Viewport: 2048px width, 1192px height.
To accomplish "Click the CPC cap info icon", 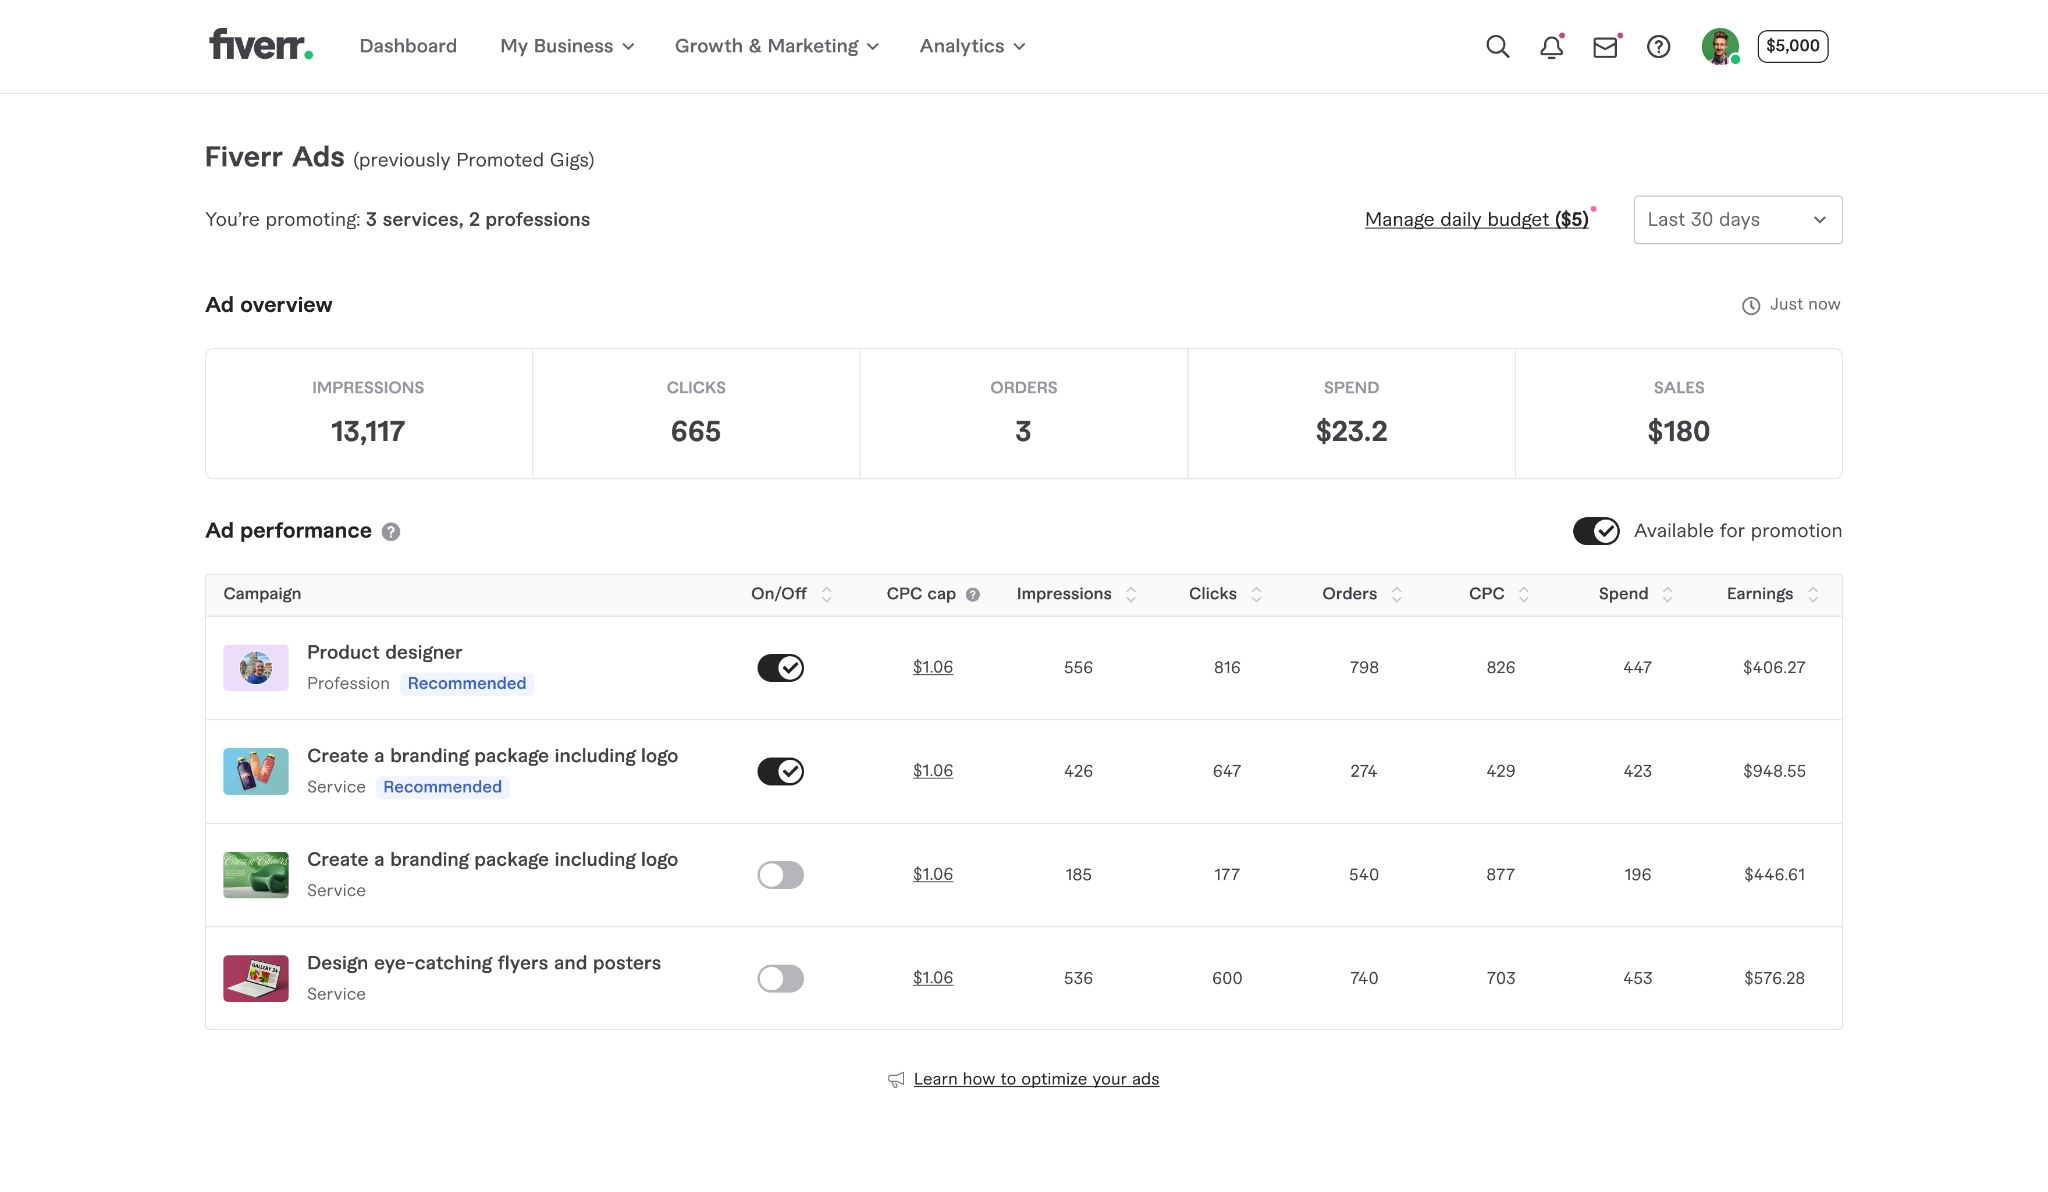I will [x=972, y=595].
